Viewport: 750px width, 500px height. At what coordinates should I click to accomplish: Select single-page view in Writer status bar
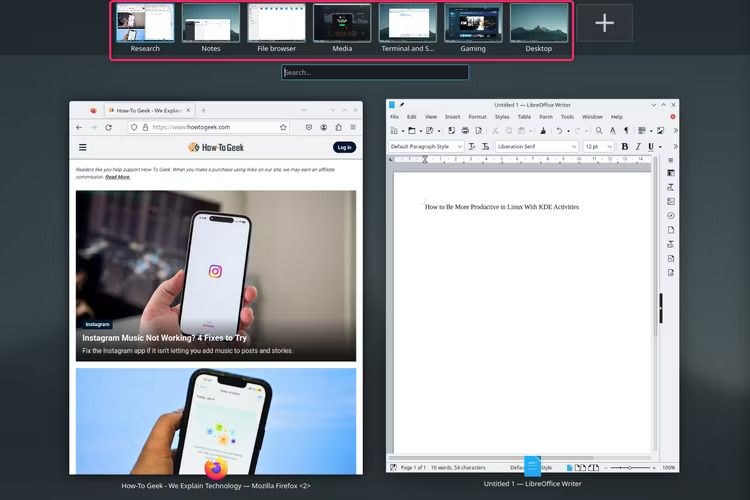click(x=570, y=467)
